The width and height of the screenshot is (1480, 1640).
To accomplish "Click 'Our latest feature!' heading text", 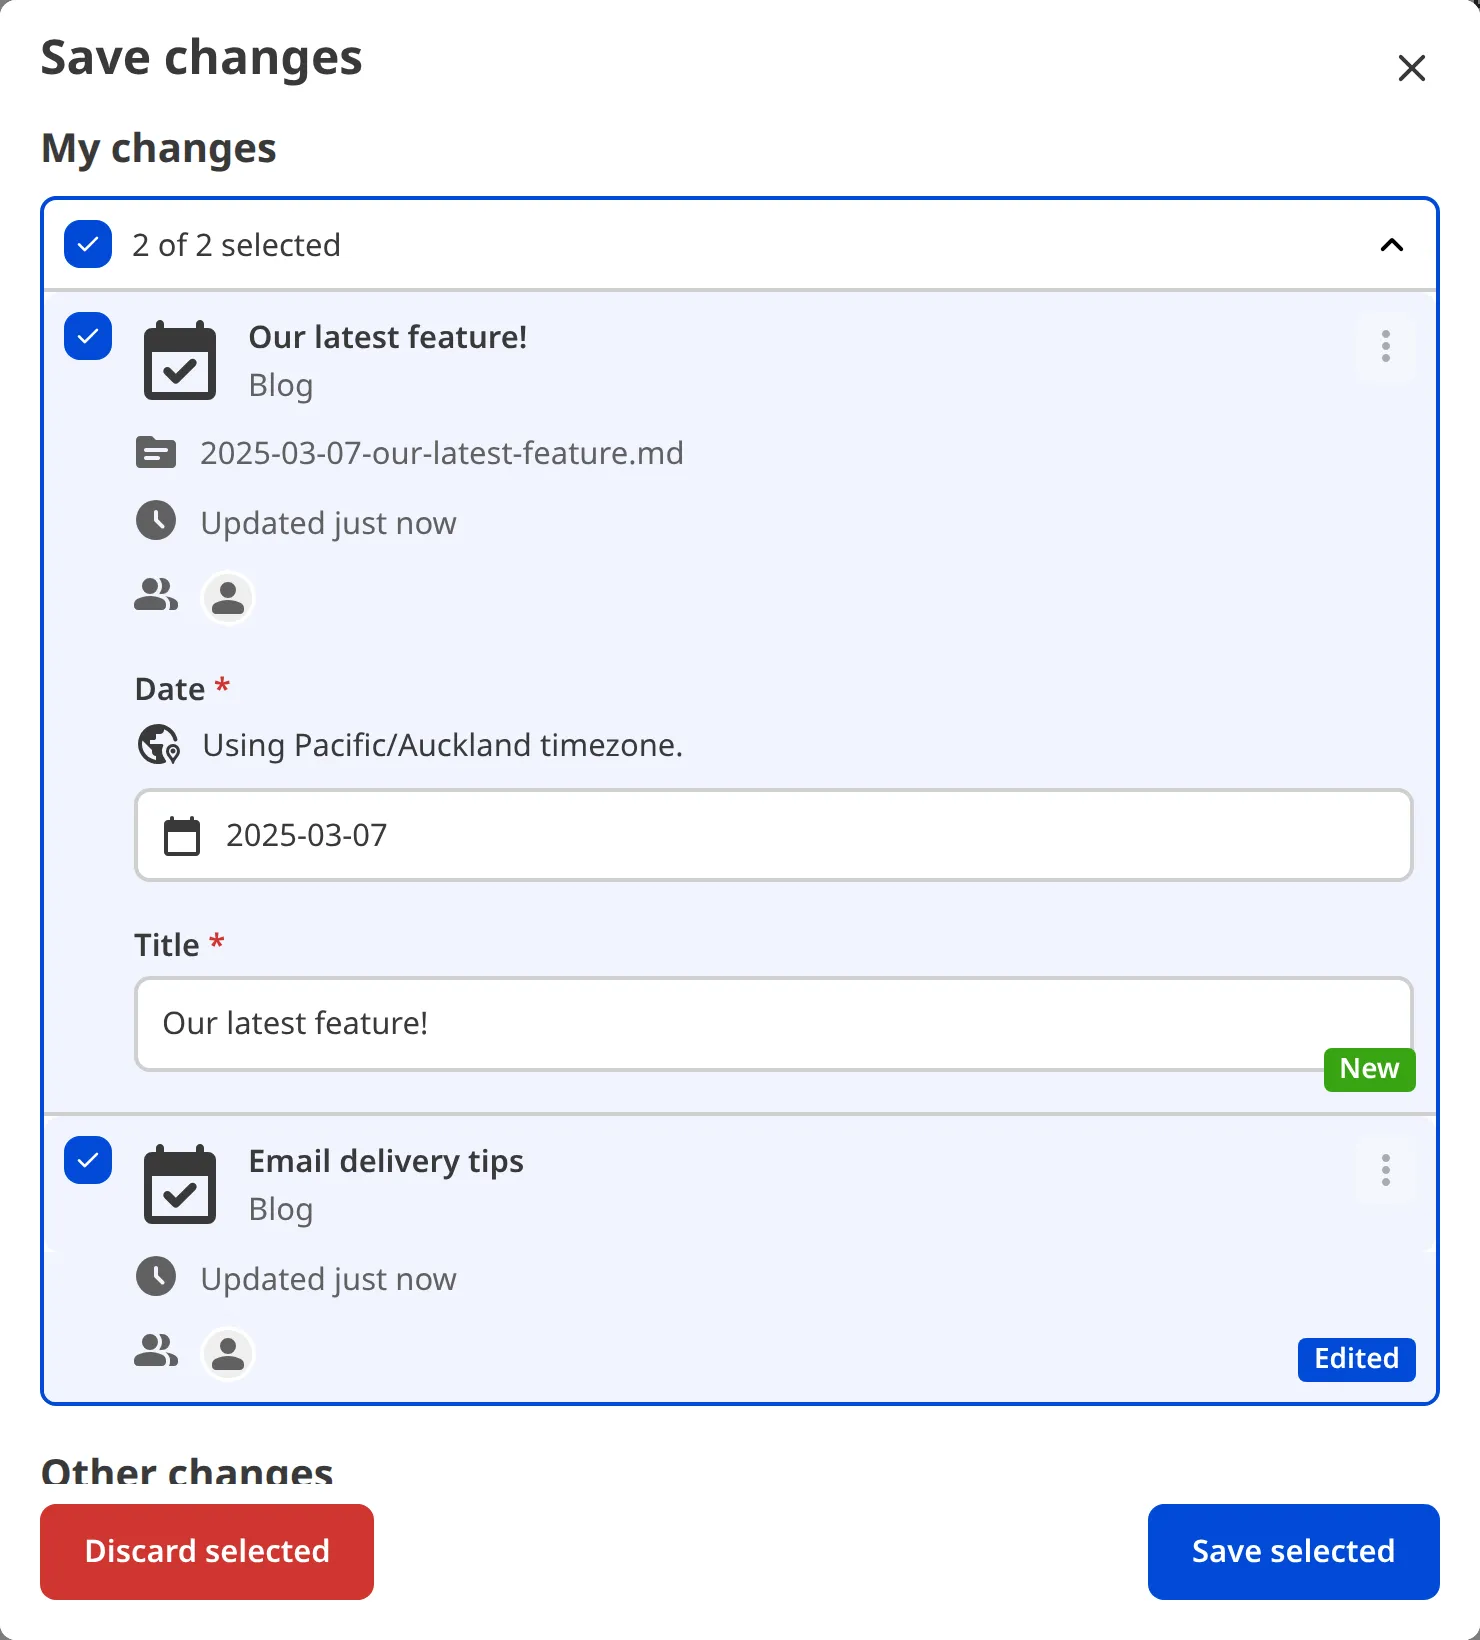I will pos(388,337).
